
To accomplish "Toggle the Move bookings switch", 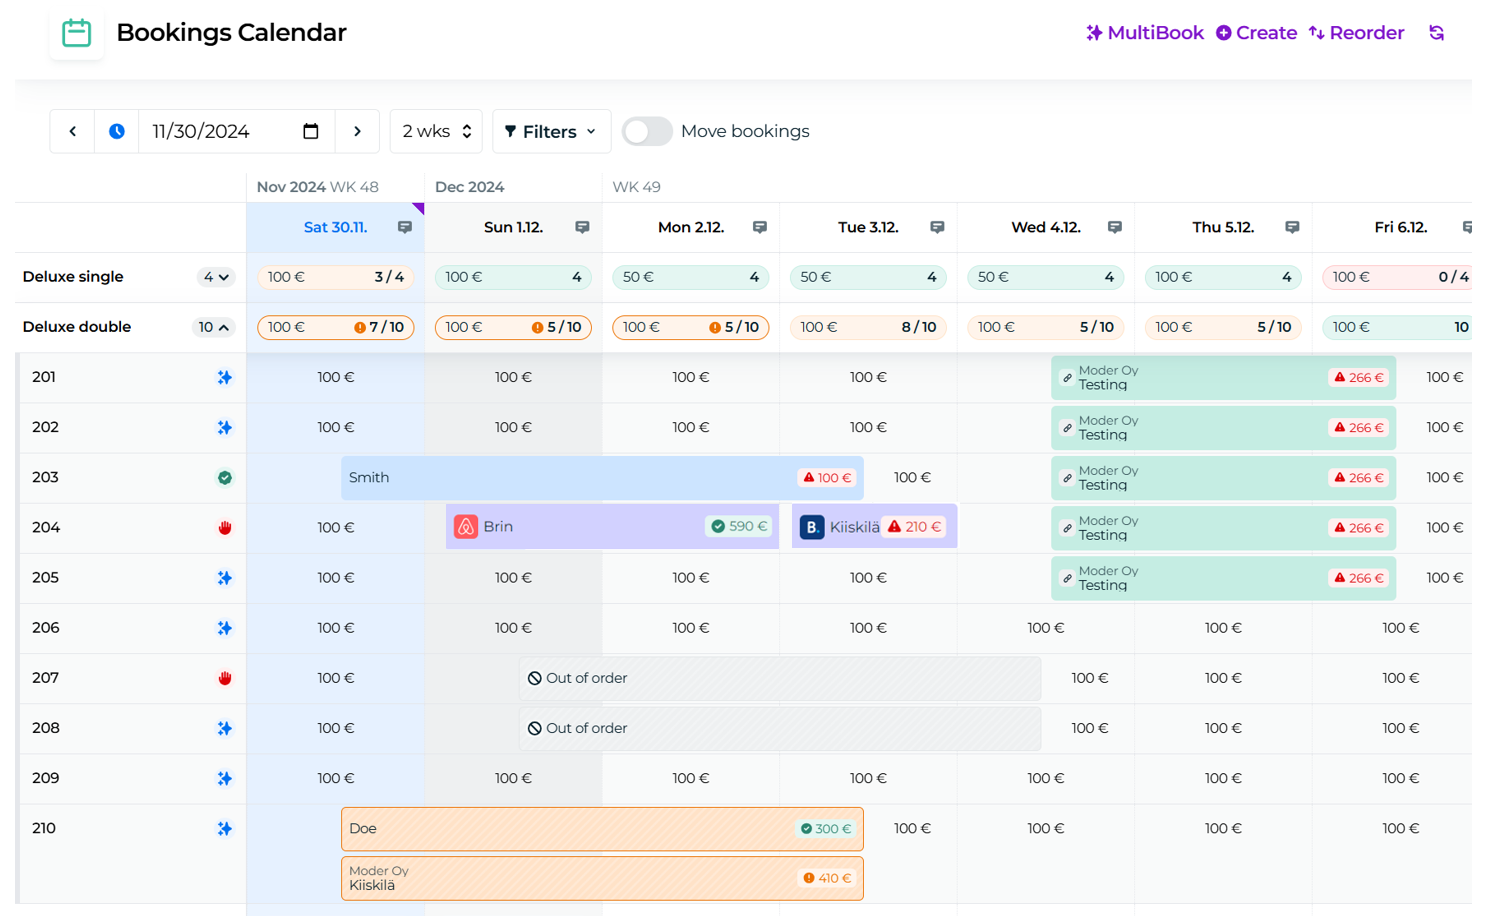I will tap(647, 131).
